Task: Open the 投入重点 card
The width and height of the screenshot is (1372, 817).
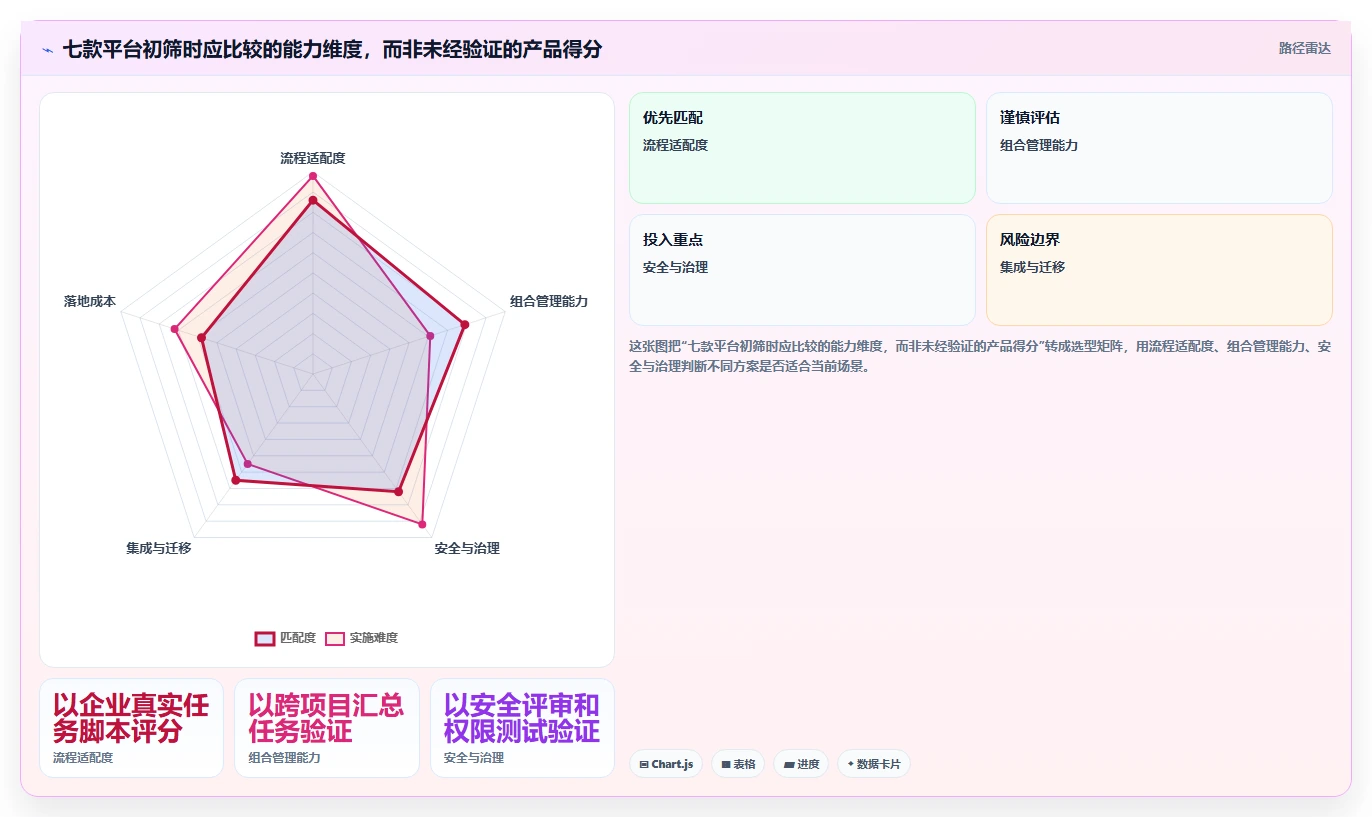Action: (802, 270)
